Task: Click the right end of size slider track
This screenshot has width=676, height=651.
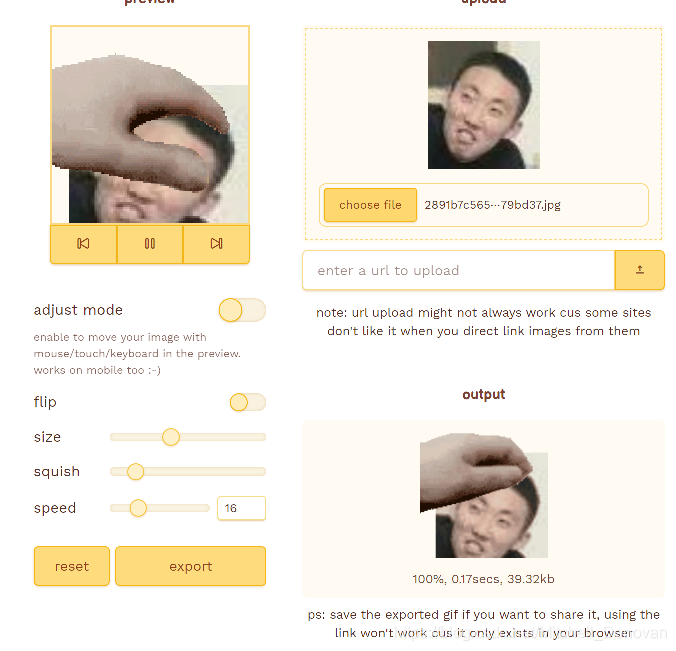Action: pos(263,437)
